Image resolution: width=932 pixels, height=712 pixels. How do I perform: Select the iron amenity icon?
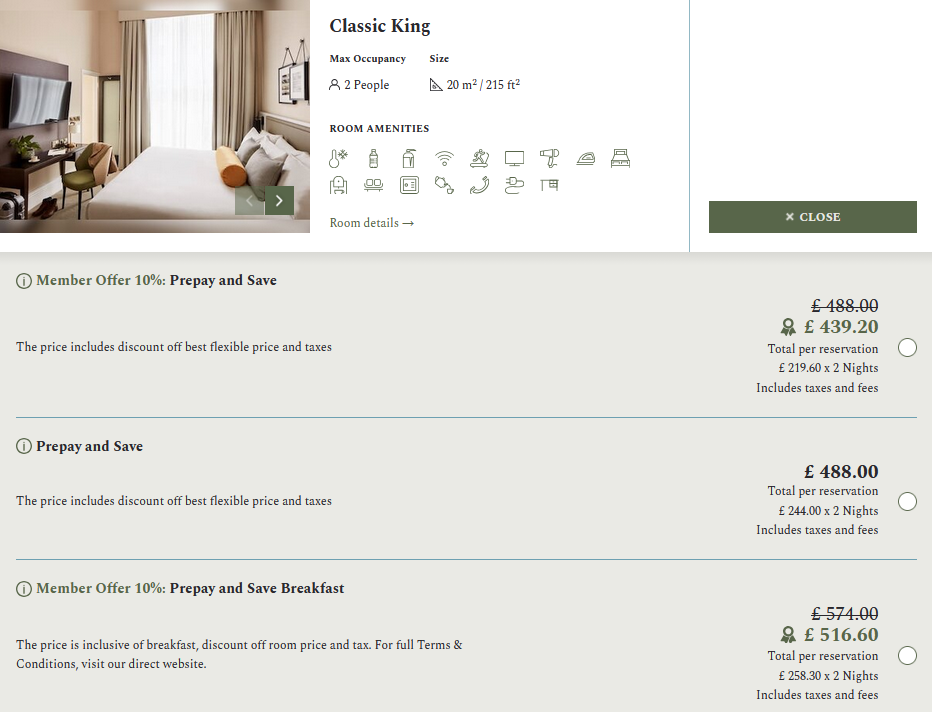(585, 158)
